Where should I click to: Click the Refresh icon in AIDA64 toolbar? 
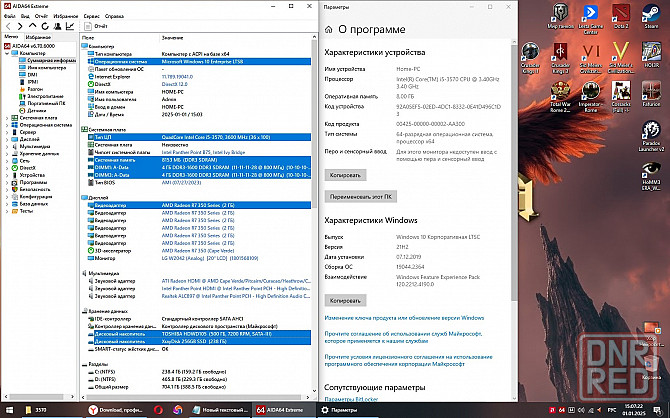45,26
